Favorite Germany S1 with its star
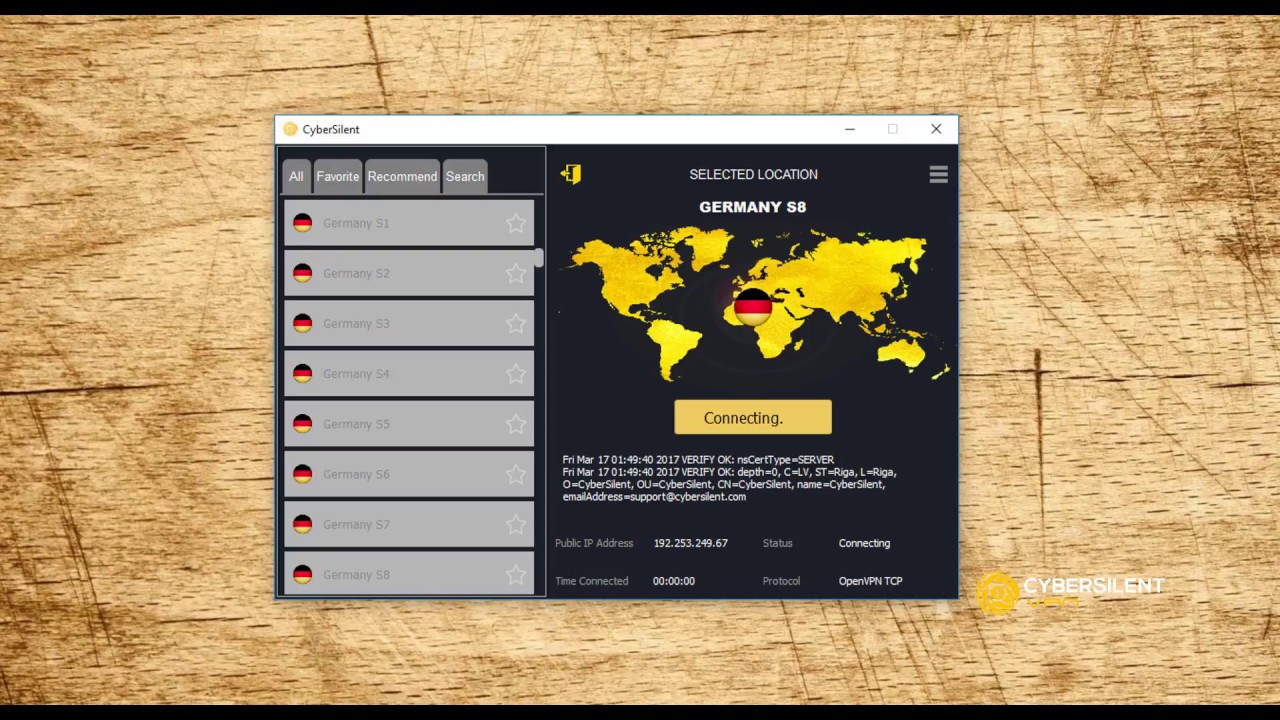 click(x=516, y=223)
